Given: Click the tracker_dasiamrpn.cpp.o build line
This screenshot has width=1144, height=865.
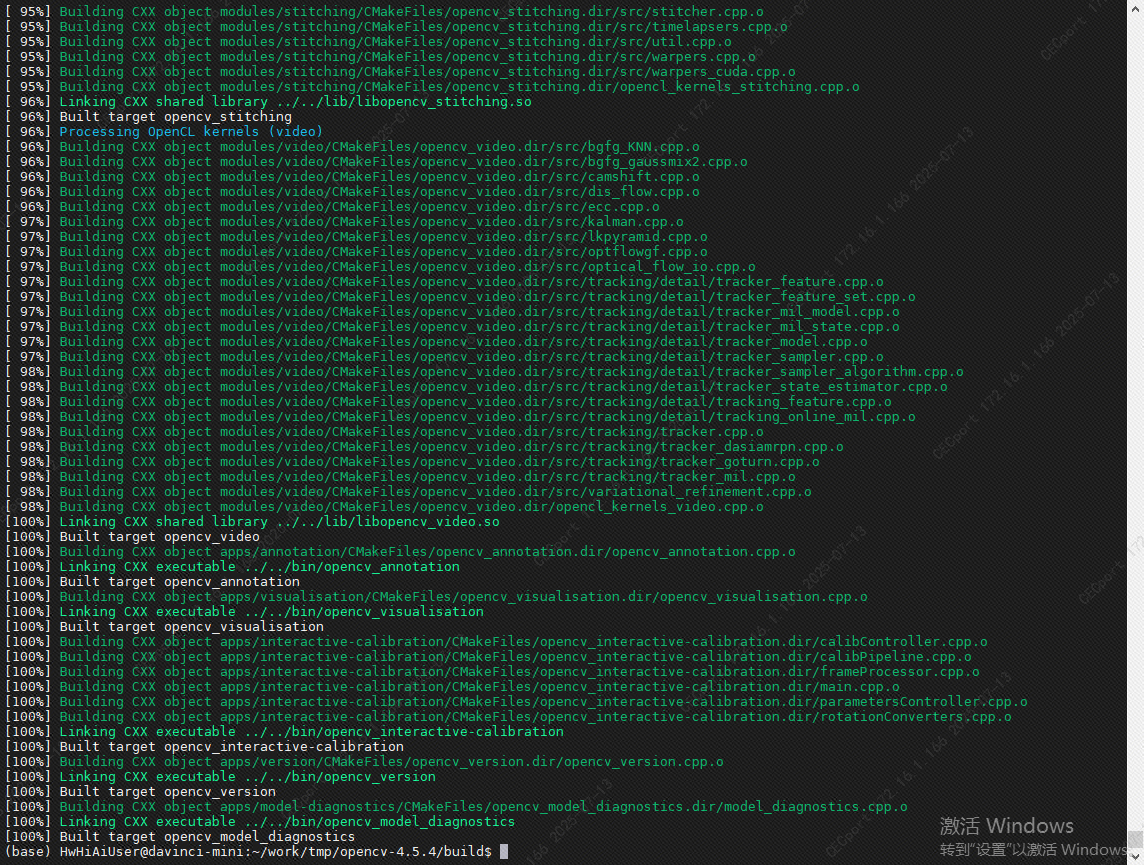Looking at the screenshot, I should pyautogui.click(x=424, y=446).
